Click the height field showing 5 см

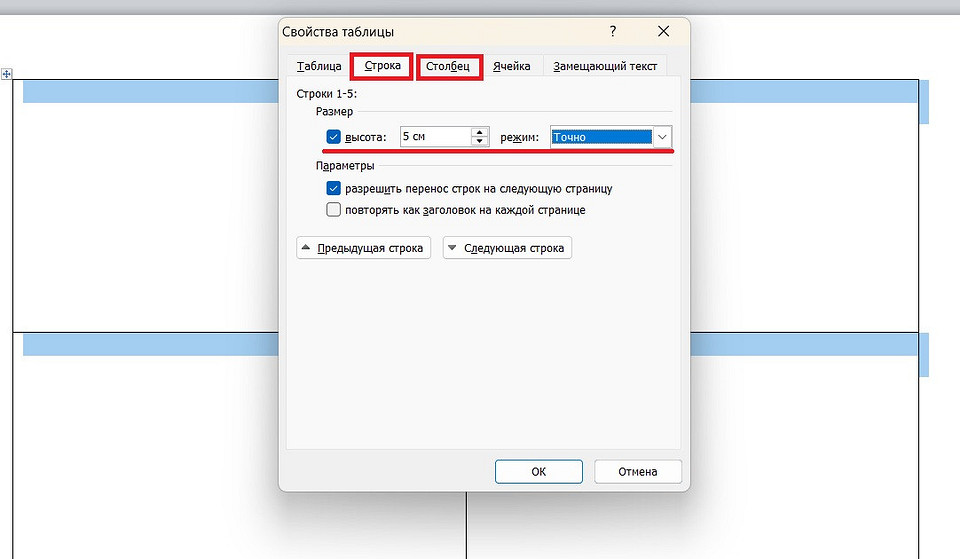point(434,137)
